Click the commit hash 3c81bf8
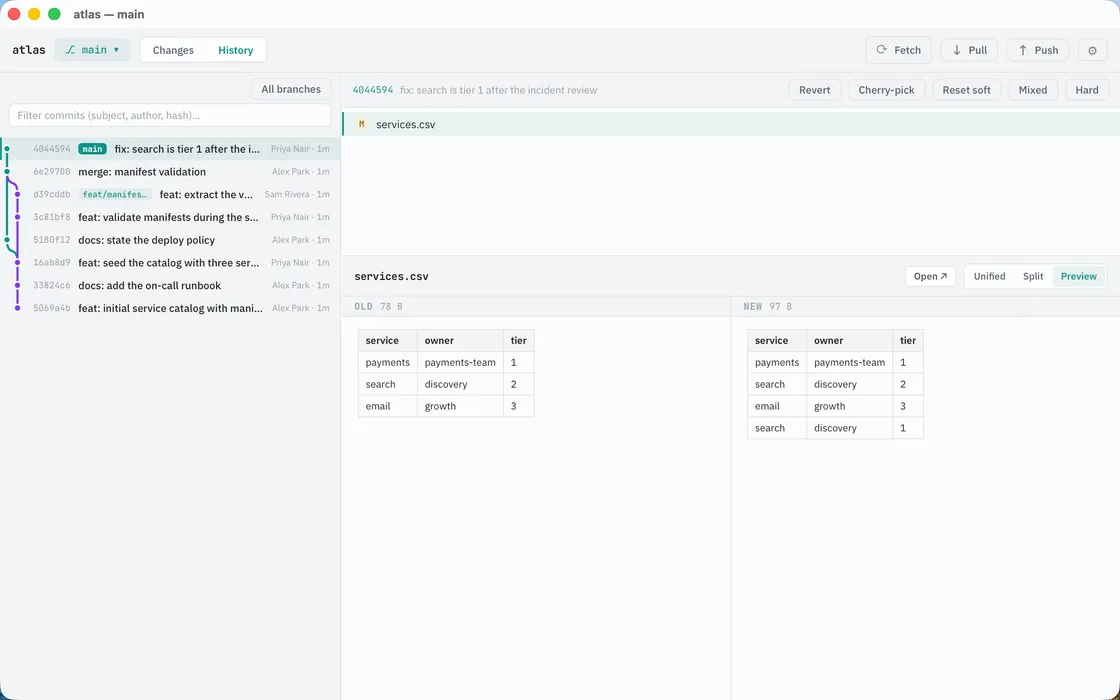 click(x=51, y=217)
